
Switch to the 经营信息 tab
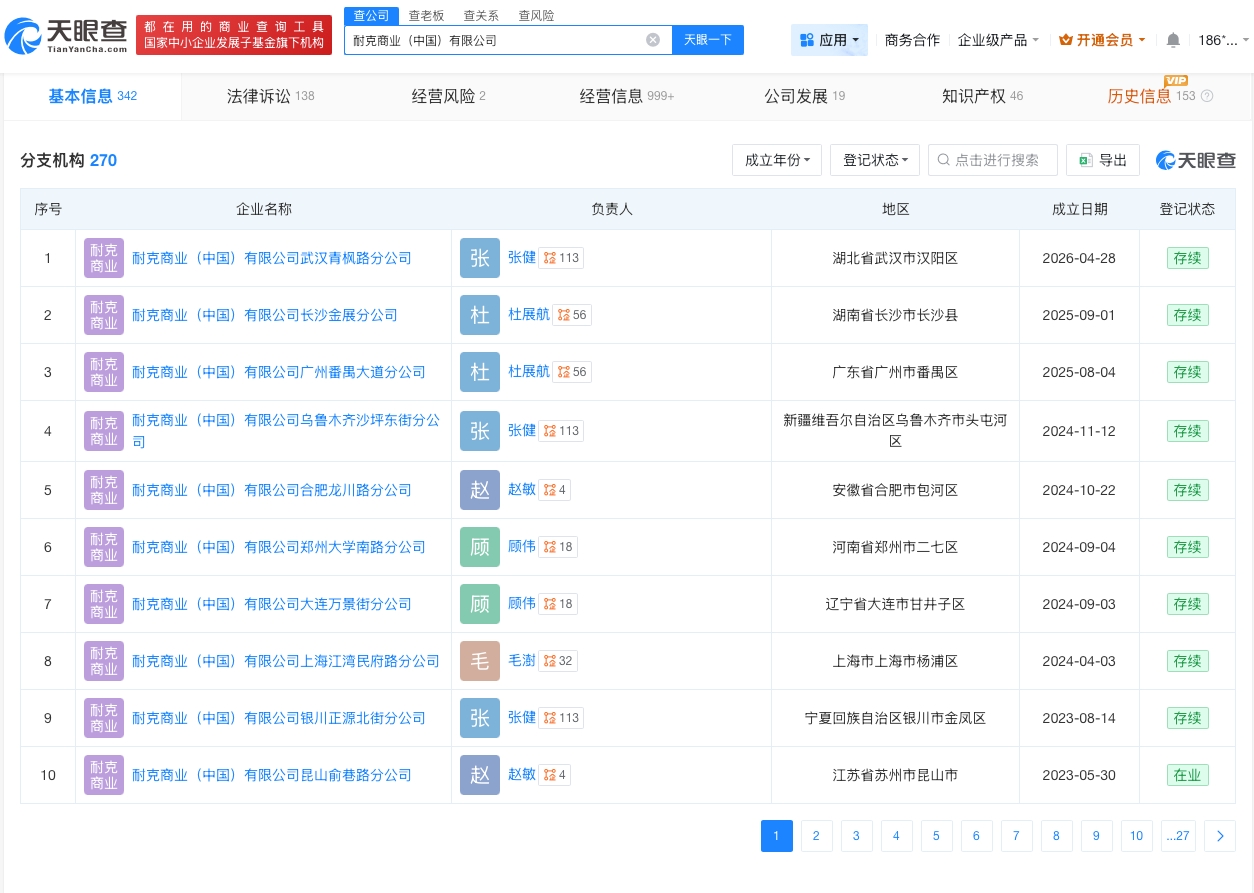[627, 96]
